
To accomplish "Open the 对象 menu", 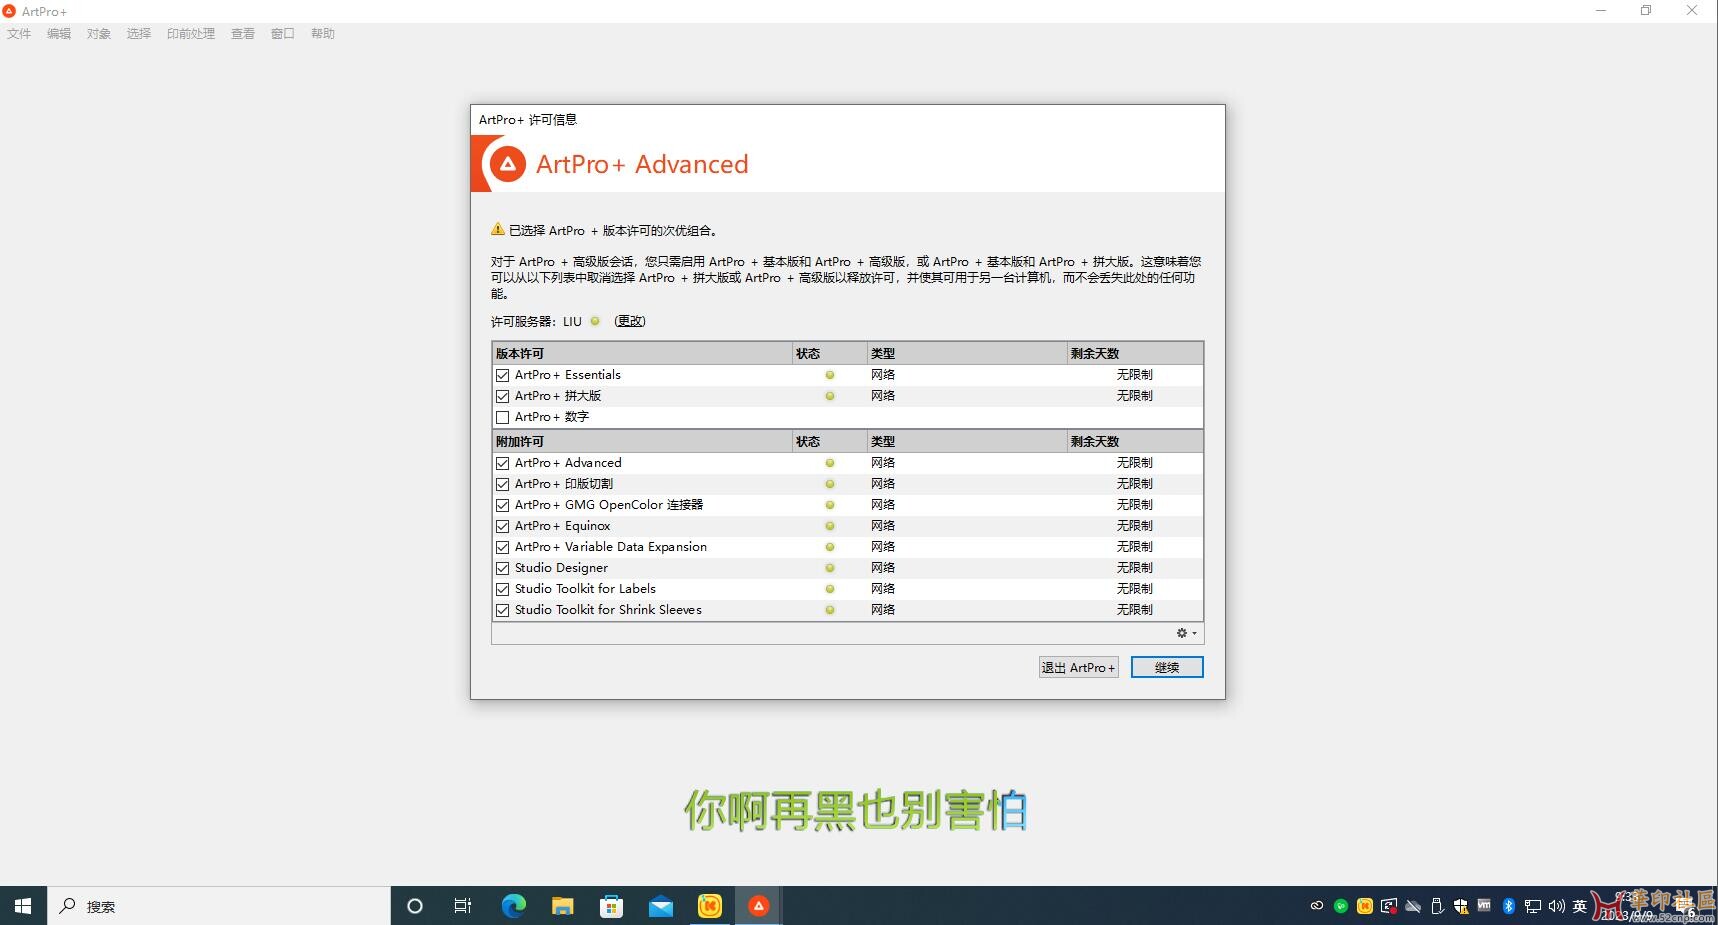I will [x=99, y=34].
